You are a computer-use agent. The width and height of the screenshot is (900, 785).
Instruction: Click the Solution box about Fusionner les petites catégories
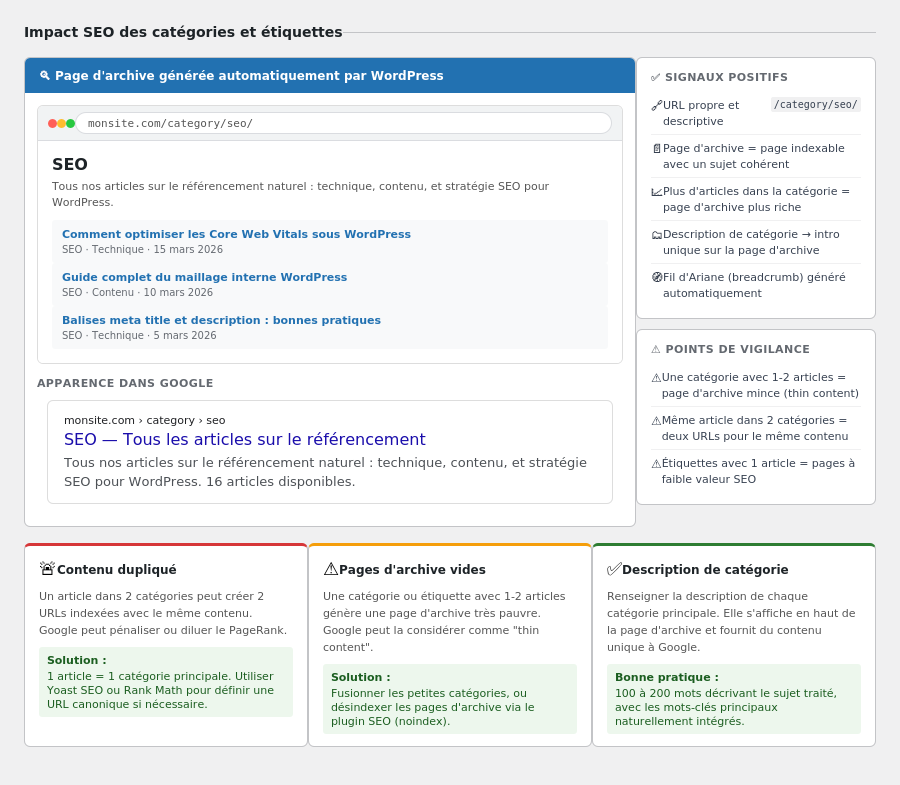click(x=450, y=699)
